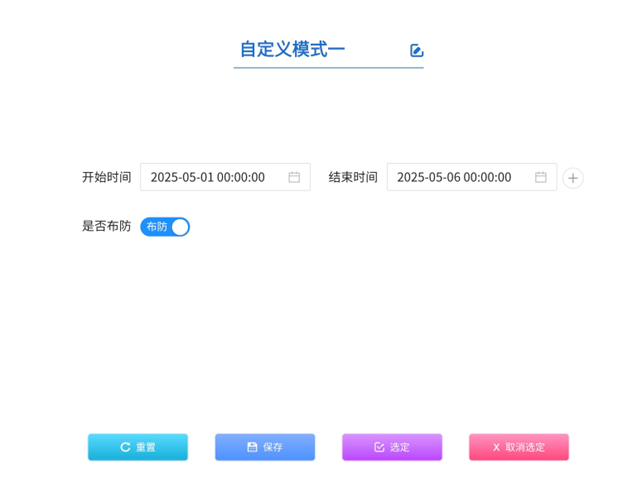Click the 结束时间 label
The height and width of the screenshot is (488, 623).
(x=353, y=177)
